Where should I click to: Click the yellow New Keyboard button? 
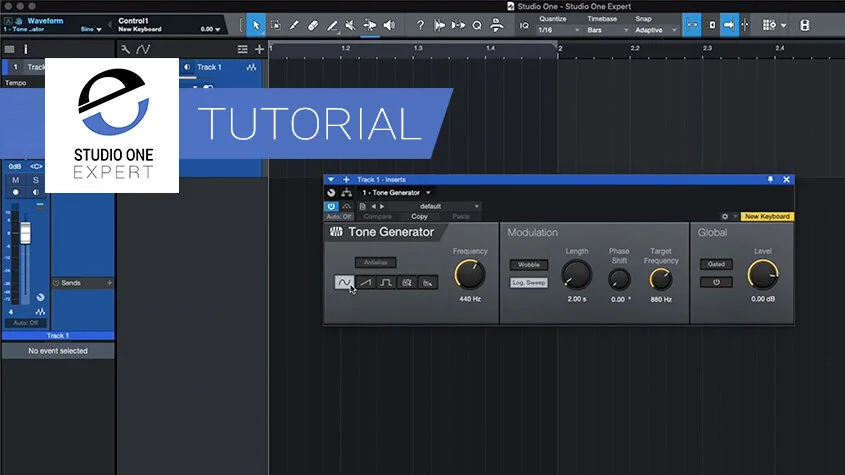(767, 216)
